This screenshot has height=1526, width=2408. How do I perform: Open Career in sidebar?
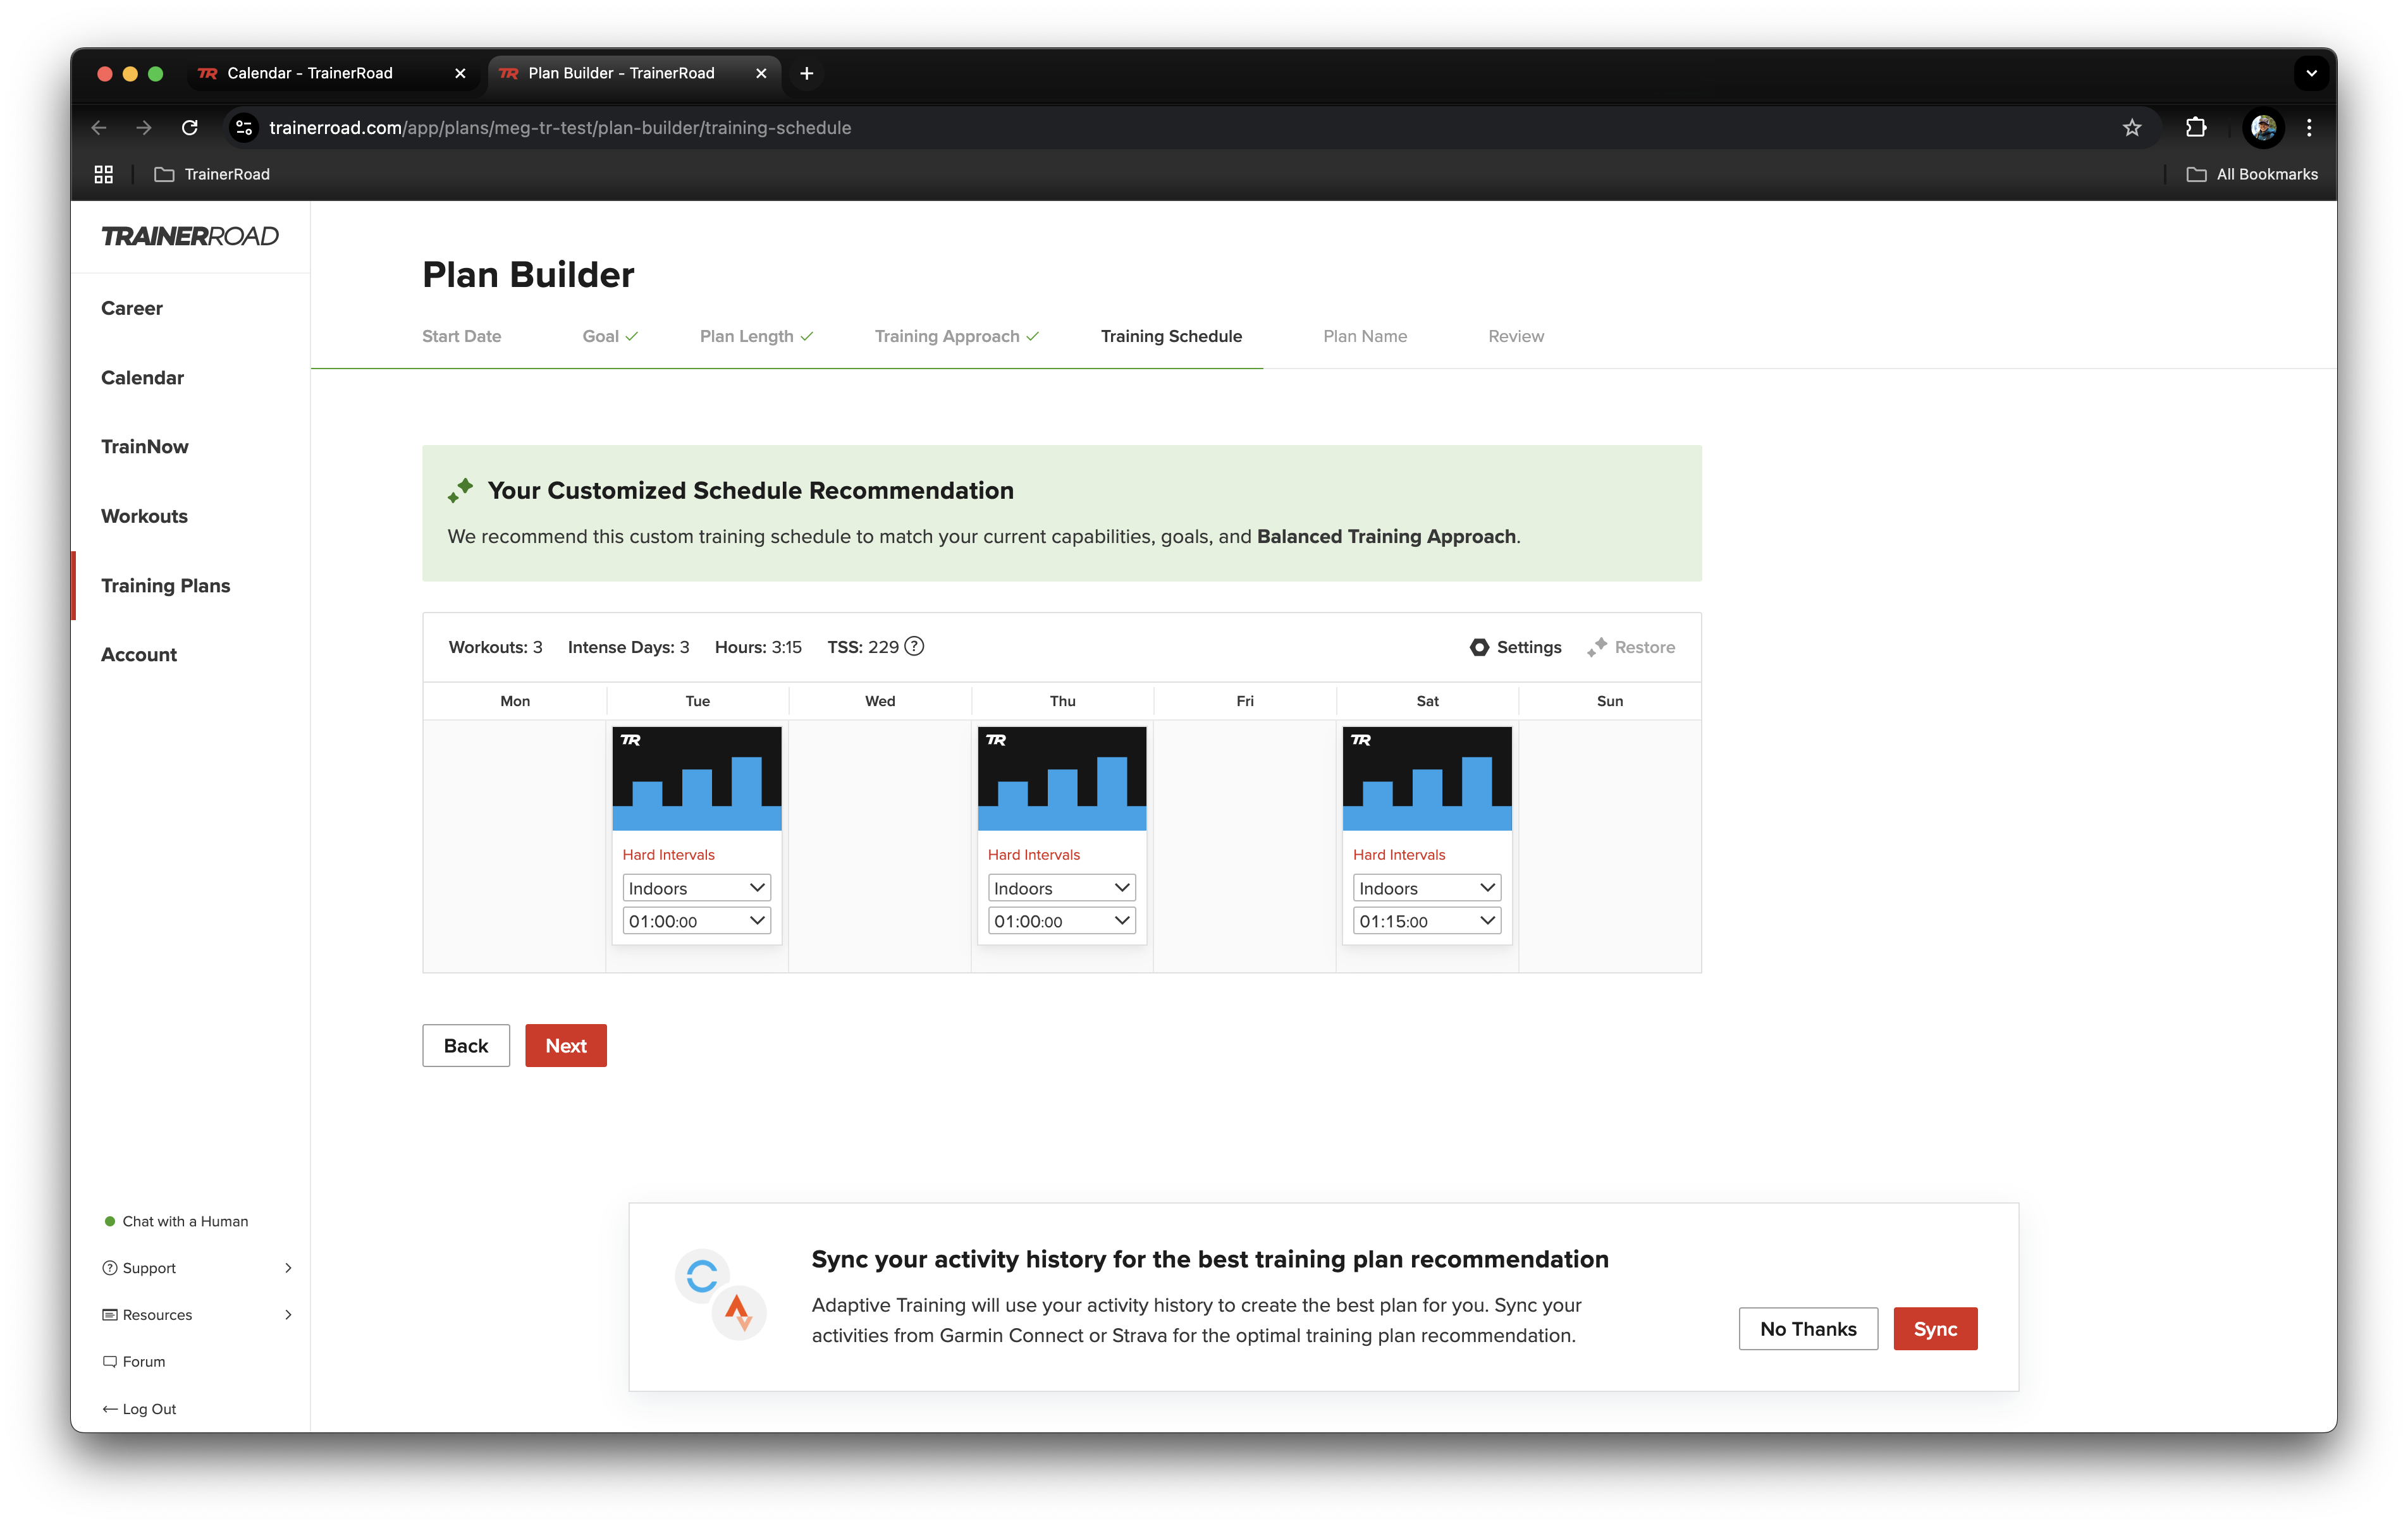[x=132, y=308]
